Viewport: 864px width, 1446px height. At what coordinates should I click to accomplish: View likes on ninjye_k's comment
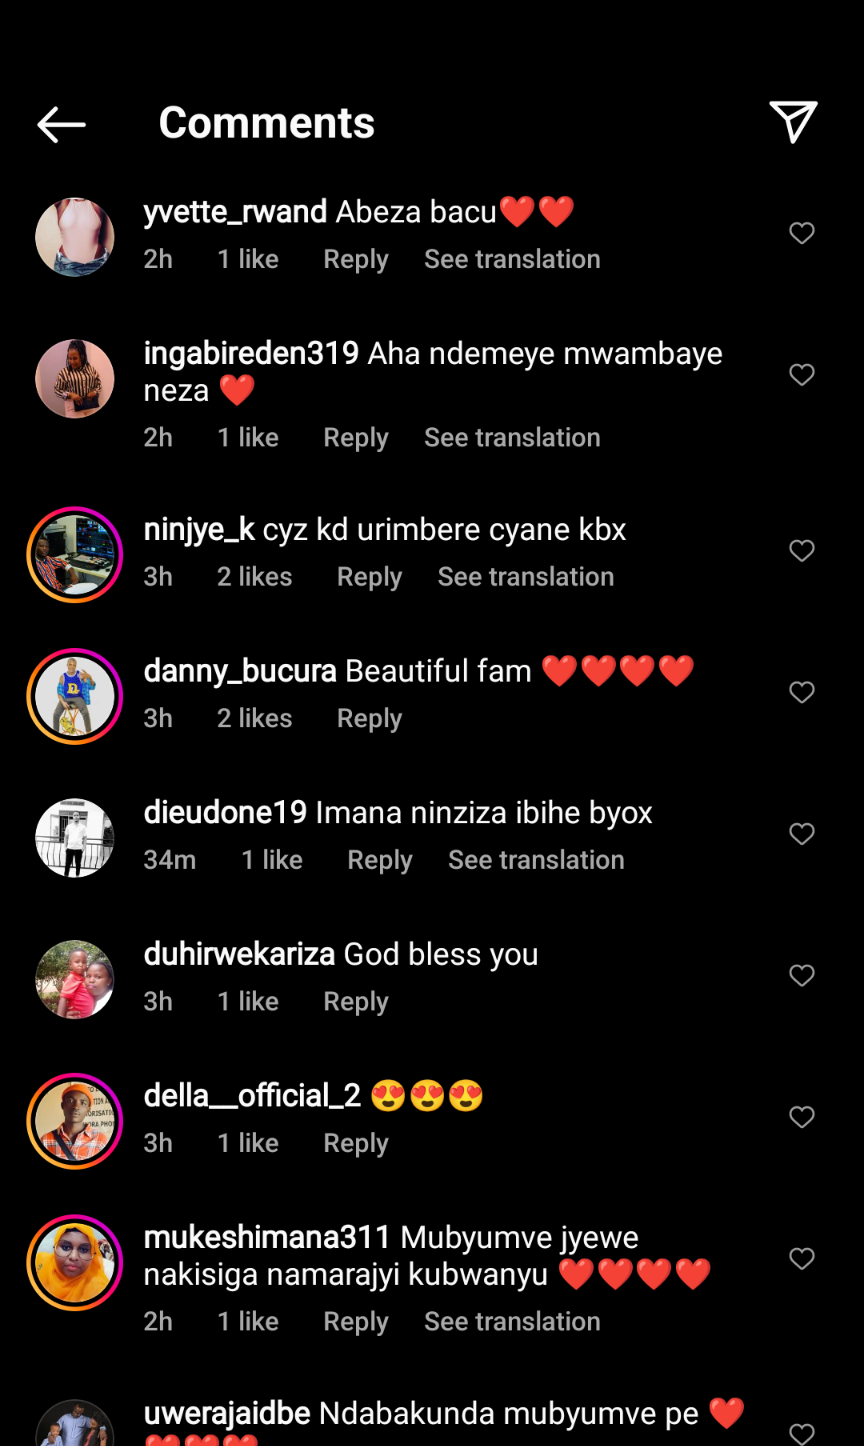254,577
